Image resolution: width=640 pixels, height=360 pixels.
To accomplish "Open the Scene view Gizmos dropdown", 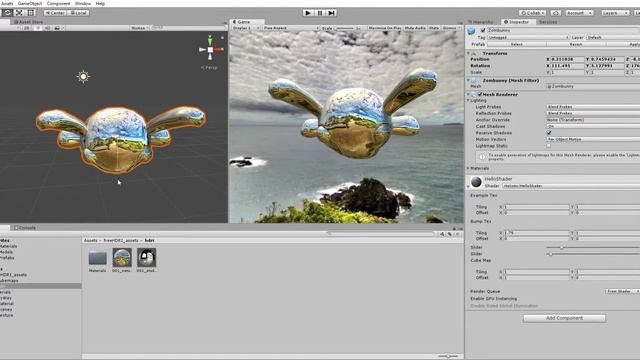I will (x=139, y=28).
